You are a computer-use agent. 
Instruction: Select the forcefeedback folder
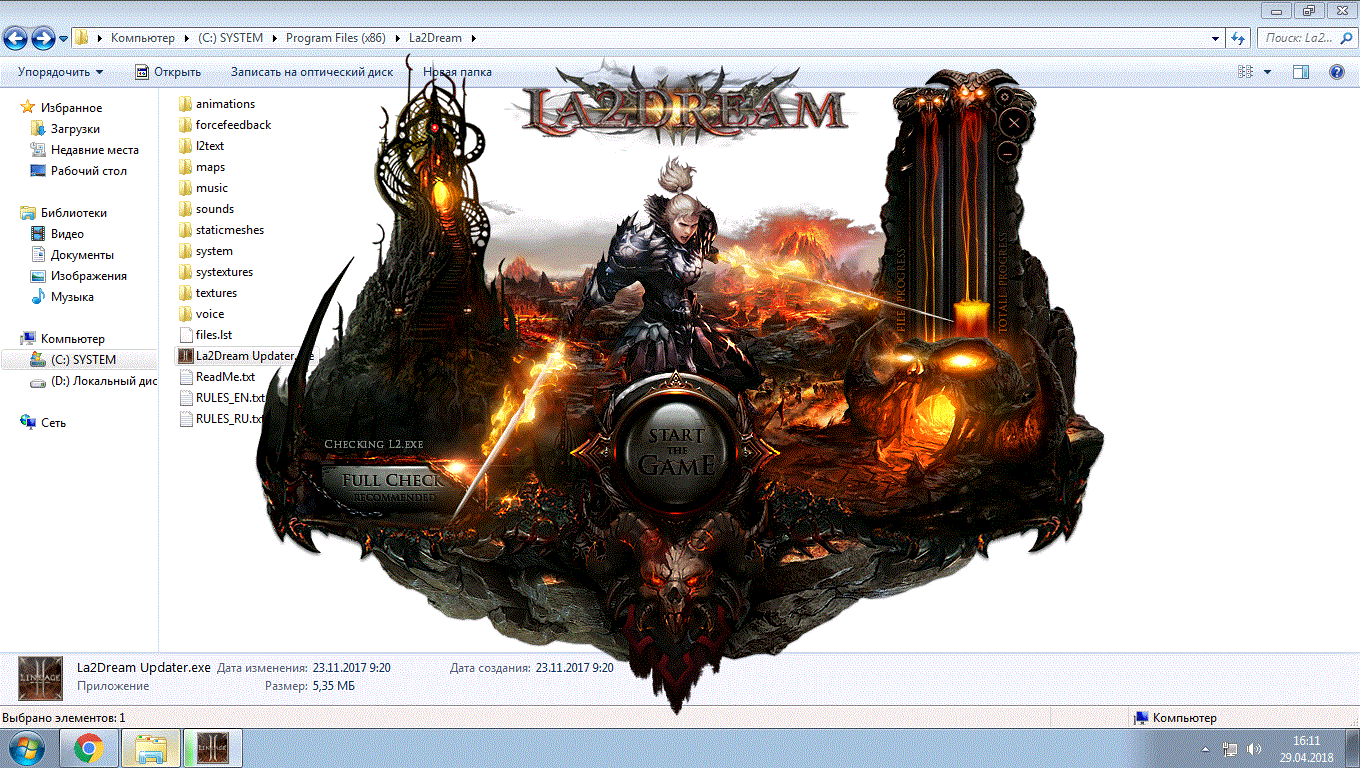click(x=225, y=125)
